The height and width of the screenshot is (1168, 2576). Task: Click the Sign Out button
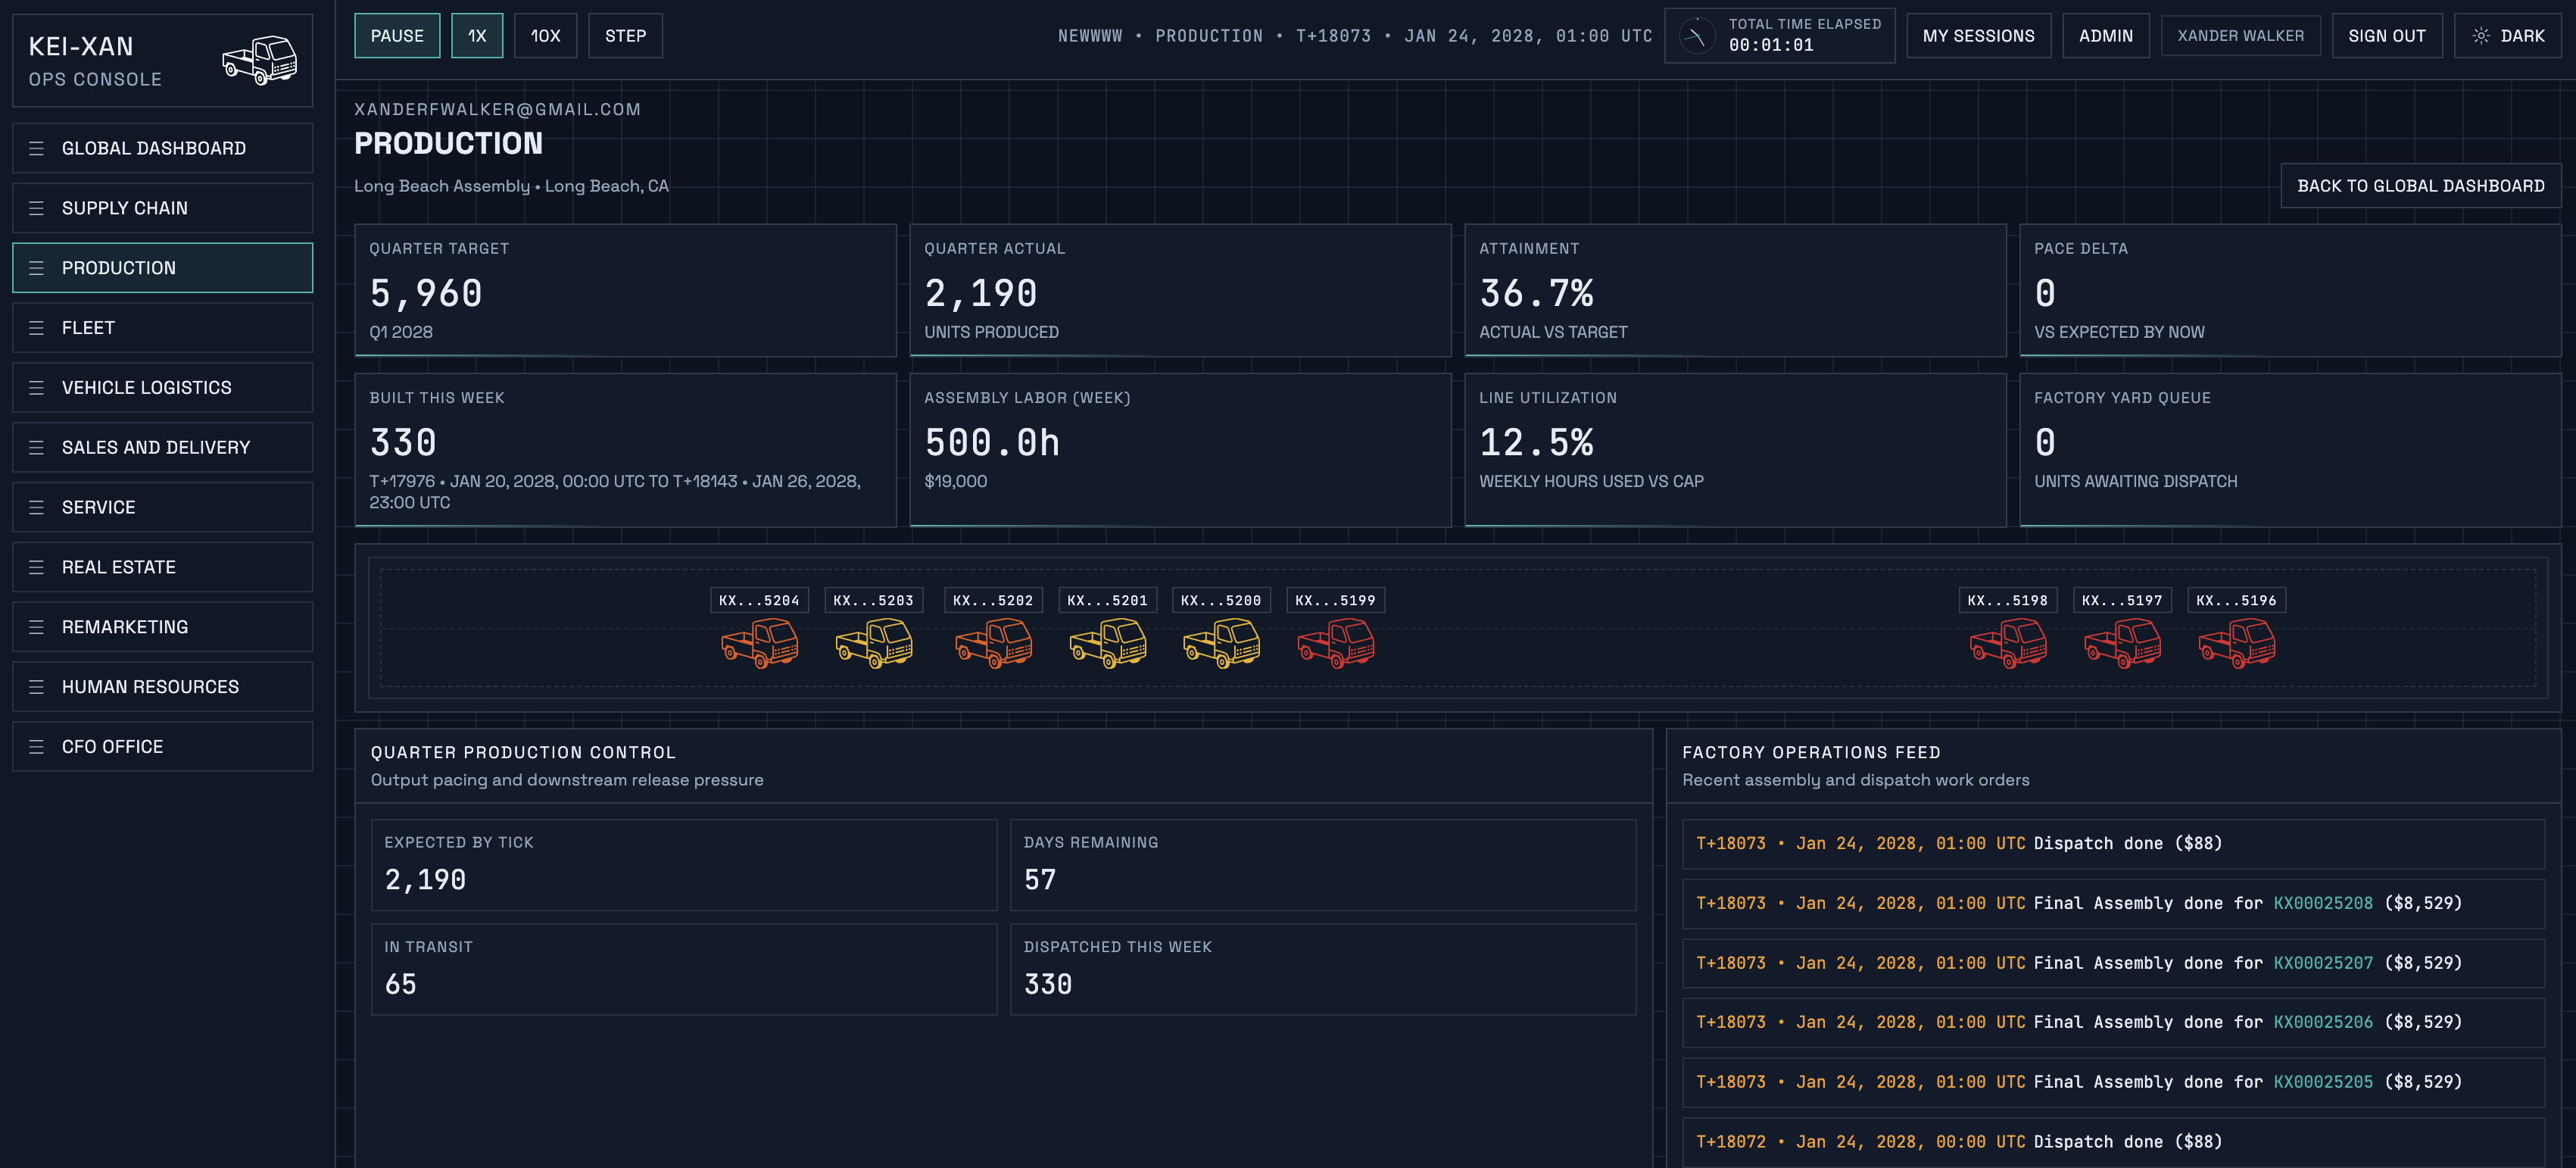(2386, 36)
